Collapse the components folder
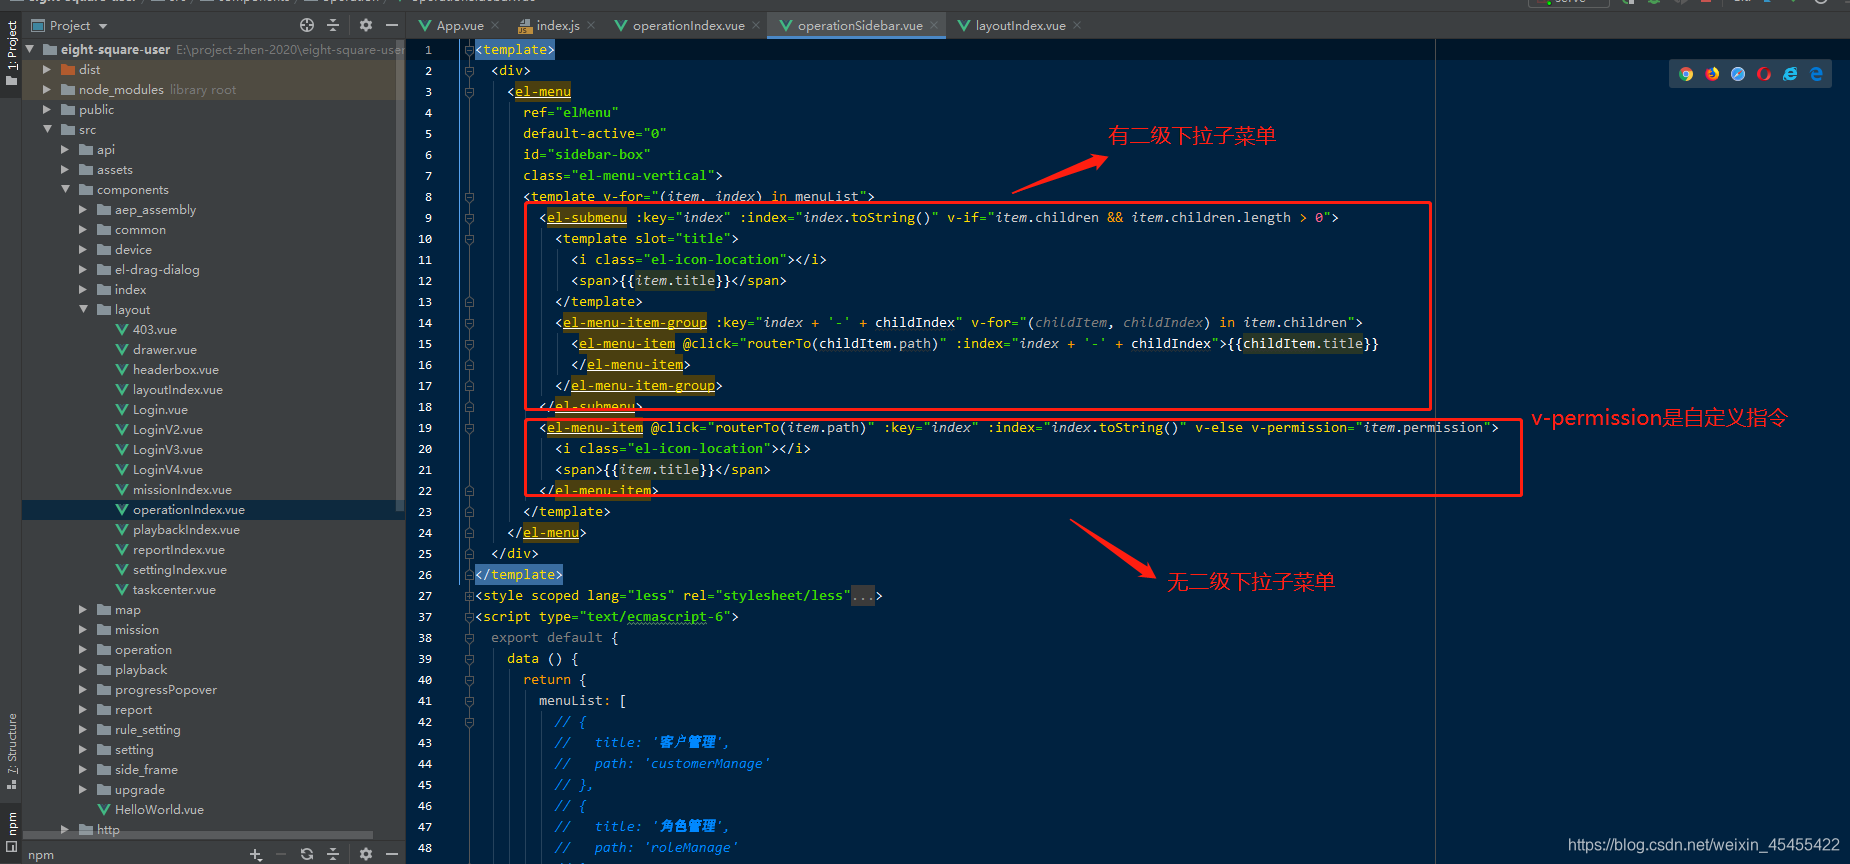 pos(65,189)
